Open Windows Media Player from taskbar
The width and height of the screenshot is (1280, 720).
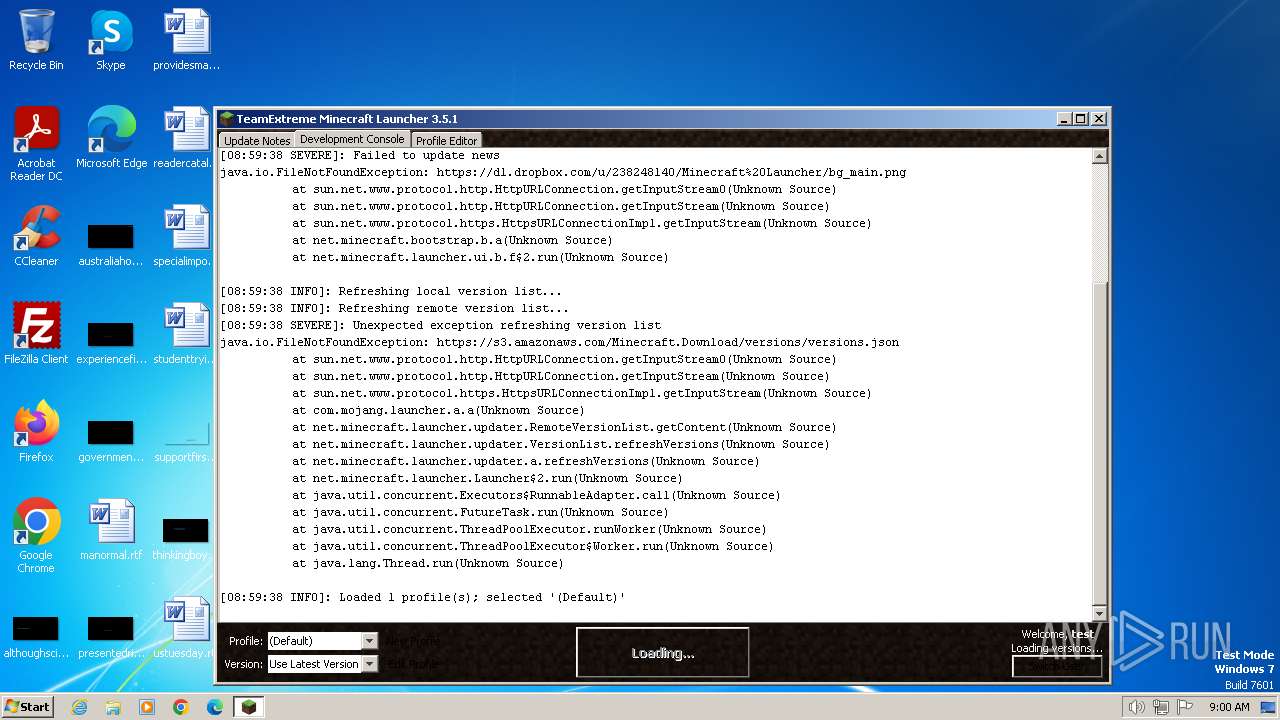[147, 707]
